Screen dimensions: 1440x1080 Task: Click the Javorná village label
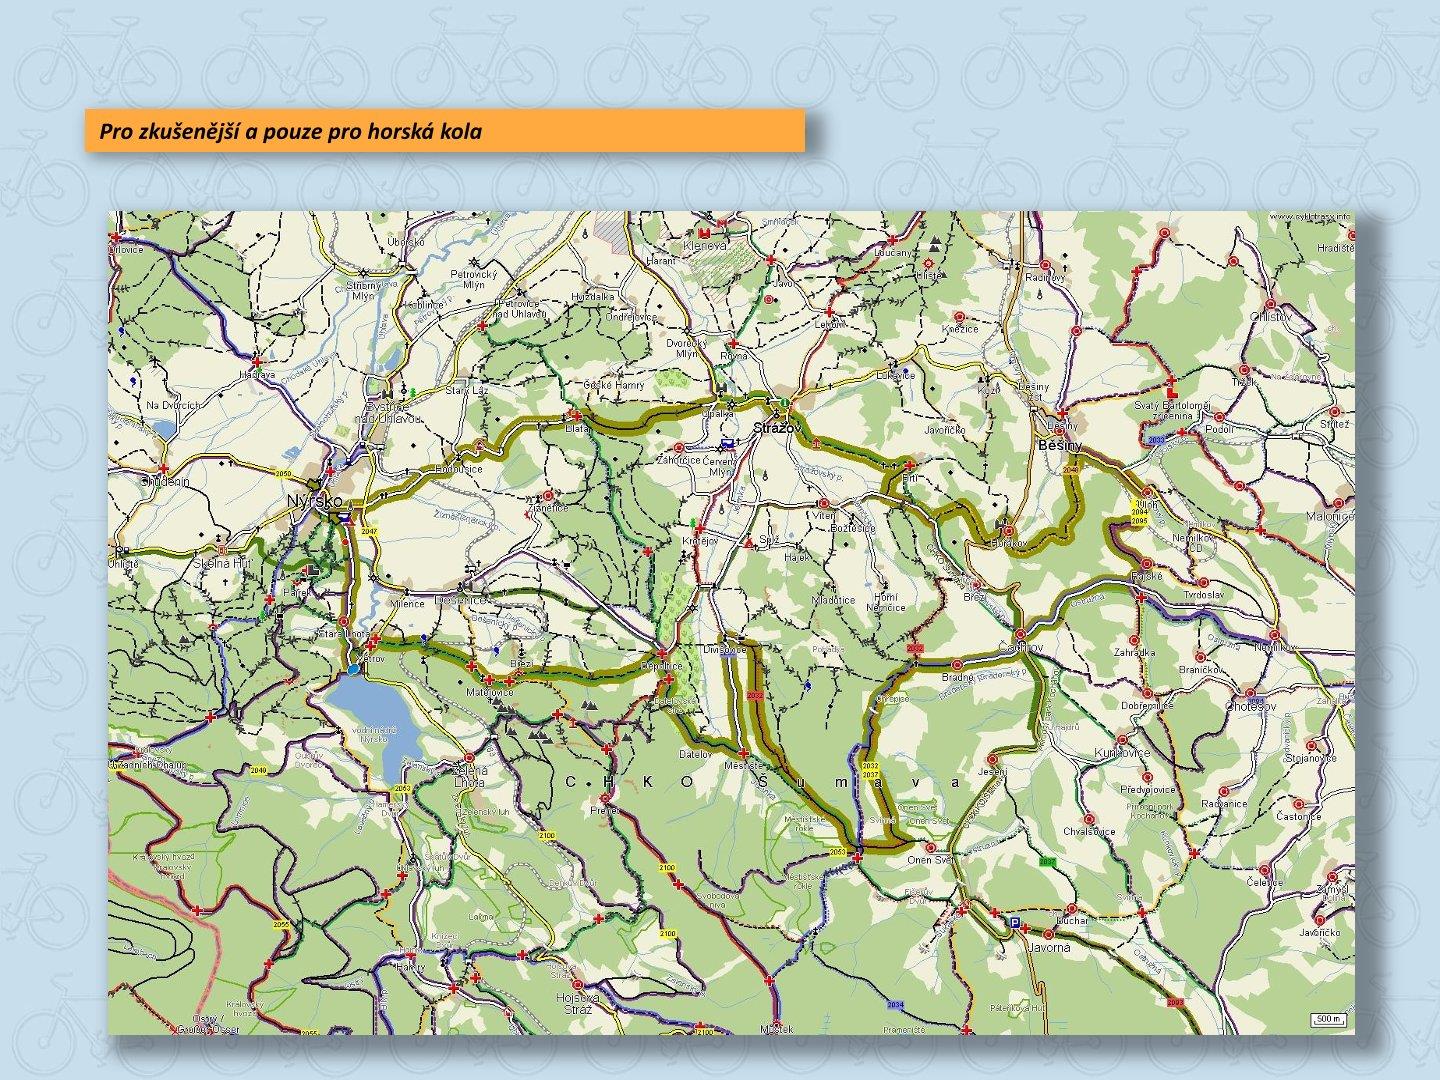1048,947
